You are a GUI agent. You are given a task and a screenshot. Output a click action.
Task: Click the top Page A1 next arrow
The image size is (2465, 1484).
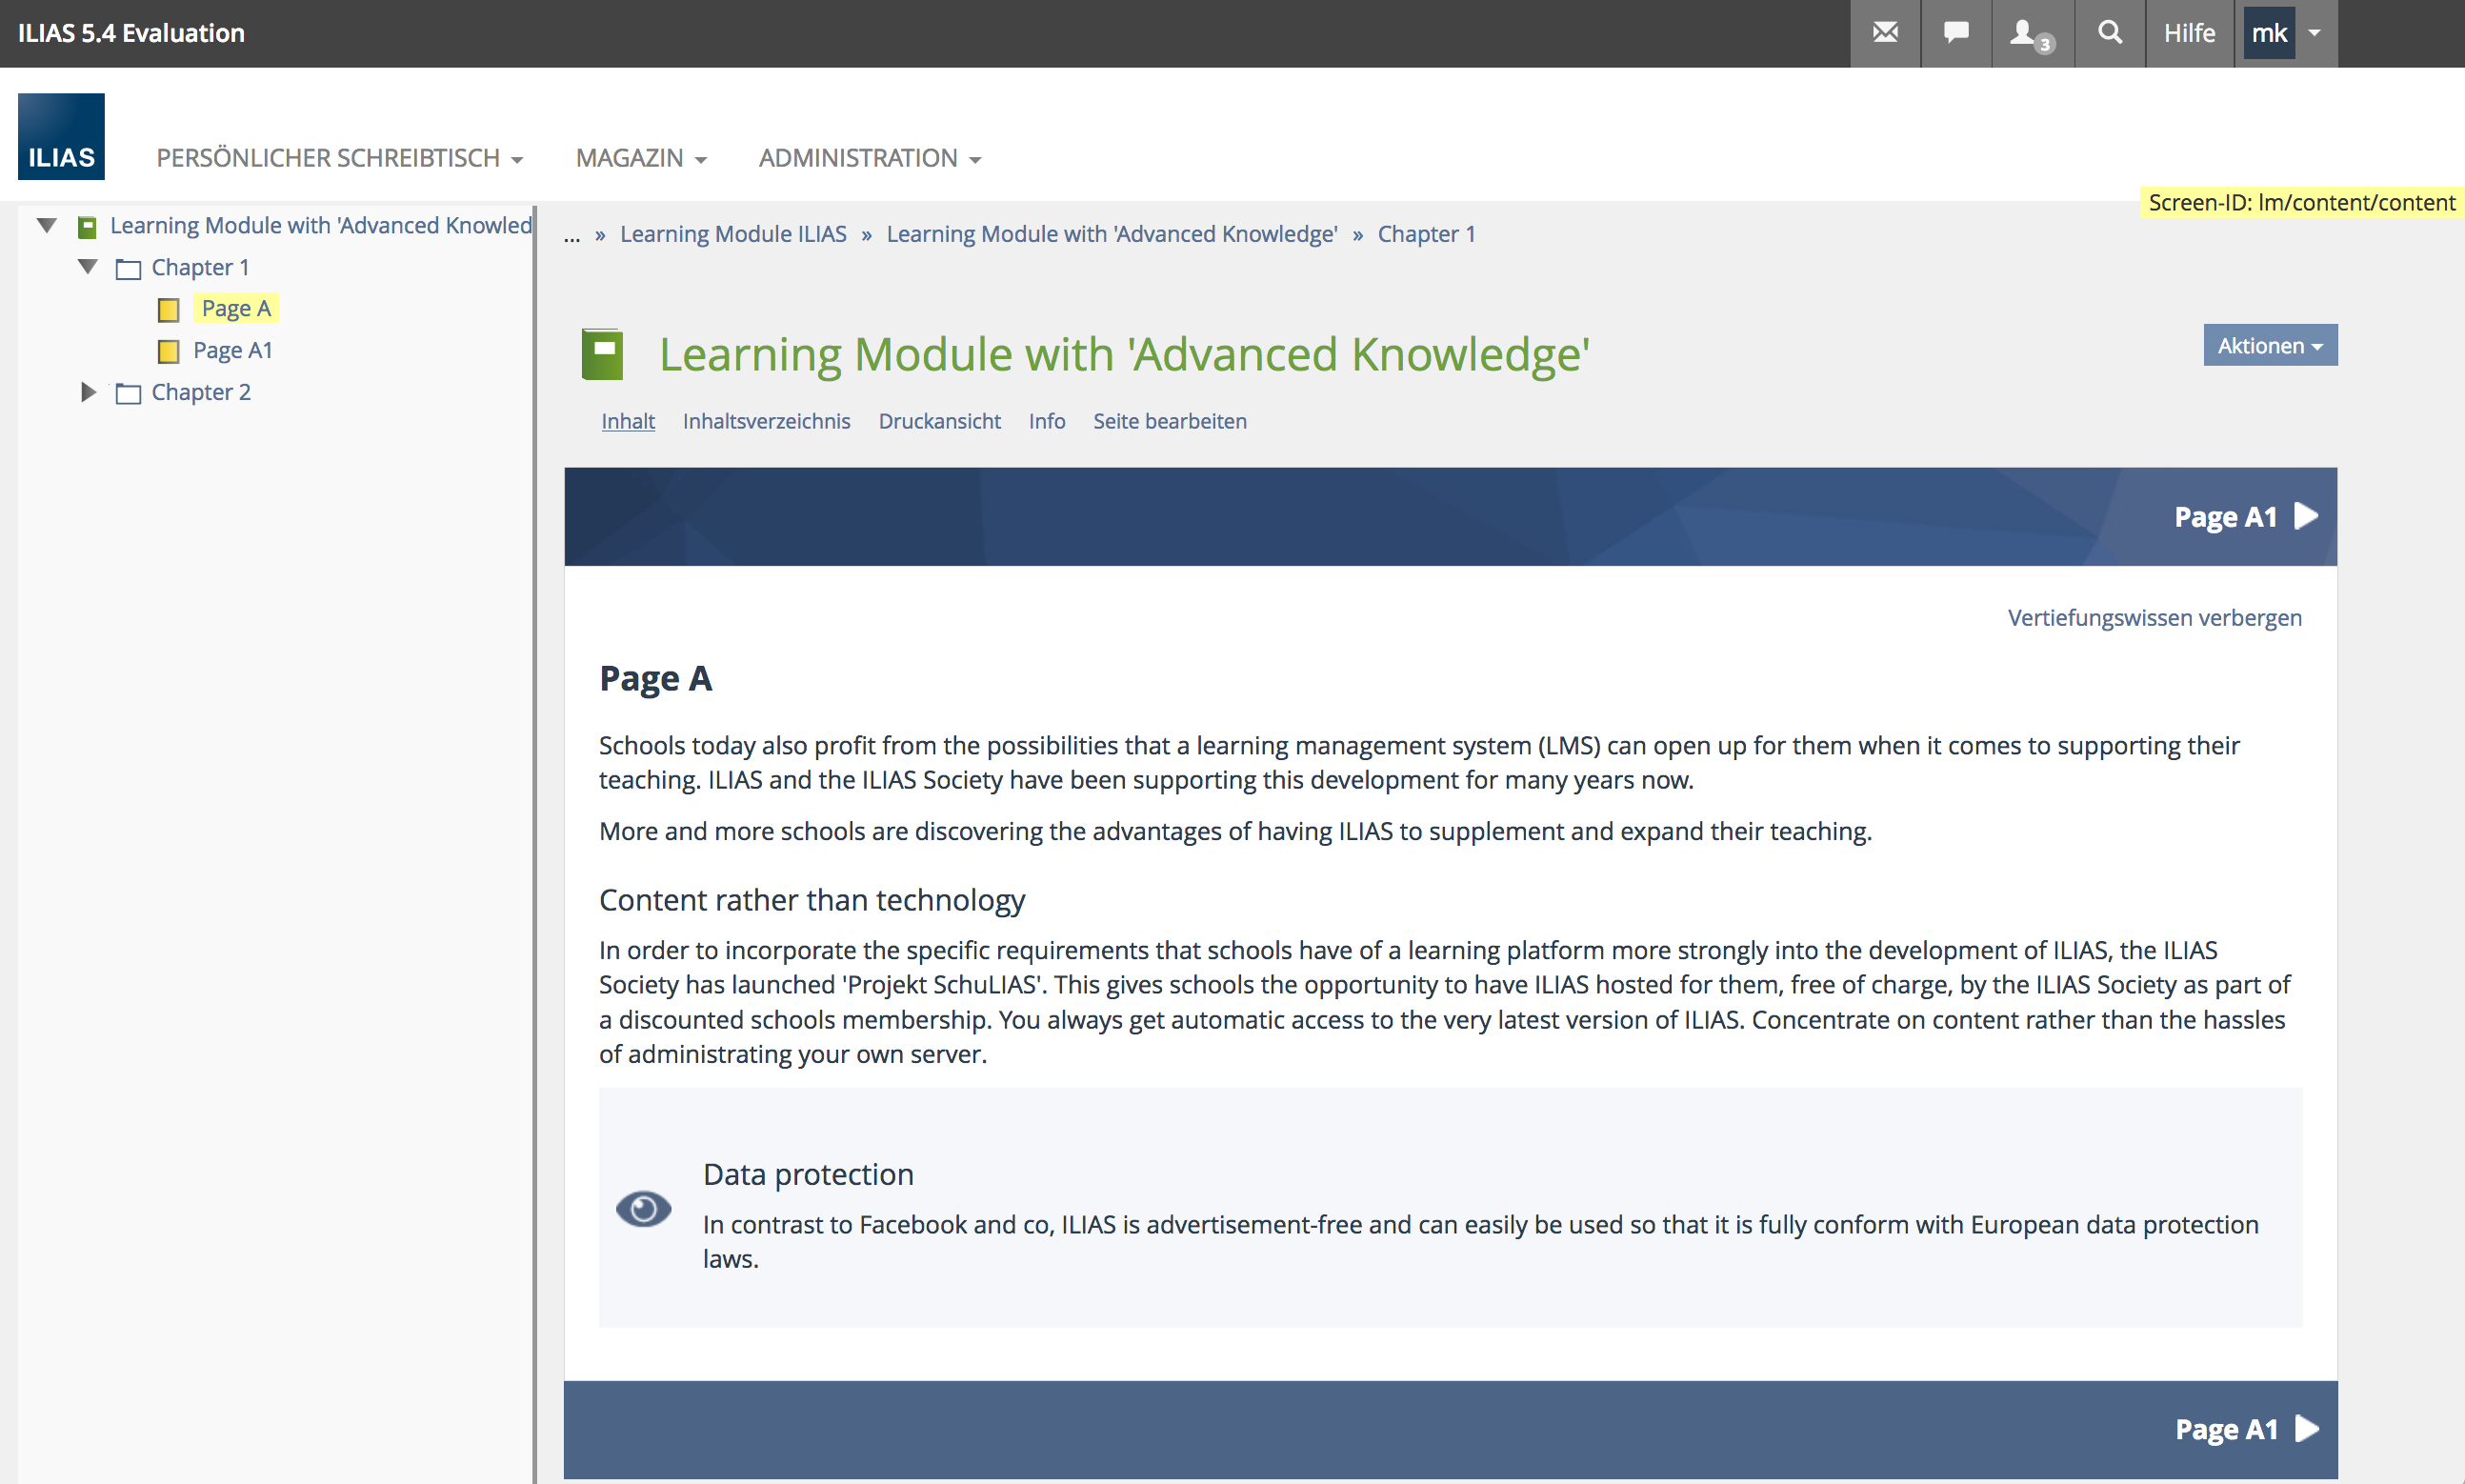pos(2306,516)
